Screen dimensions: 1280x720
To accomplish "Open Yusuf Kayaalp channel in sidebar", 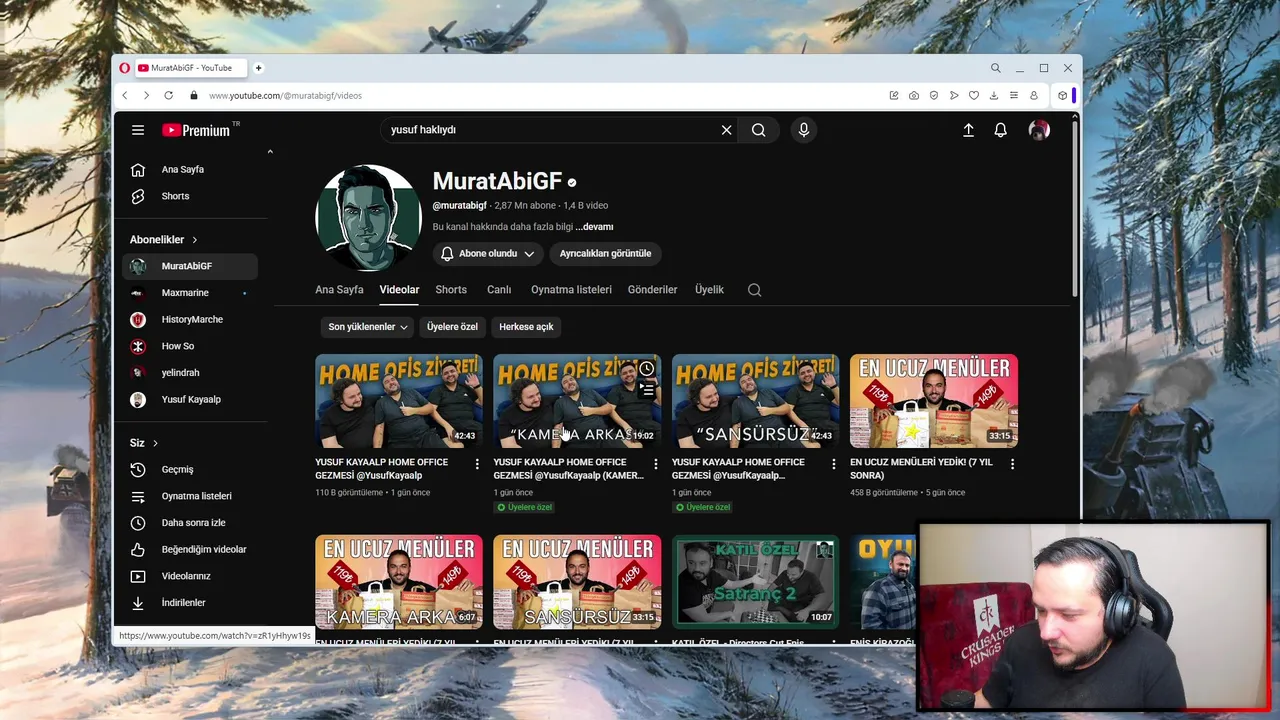I will 190,400.
